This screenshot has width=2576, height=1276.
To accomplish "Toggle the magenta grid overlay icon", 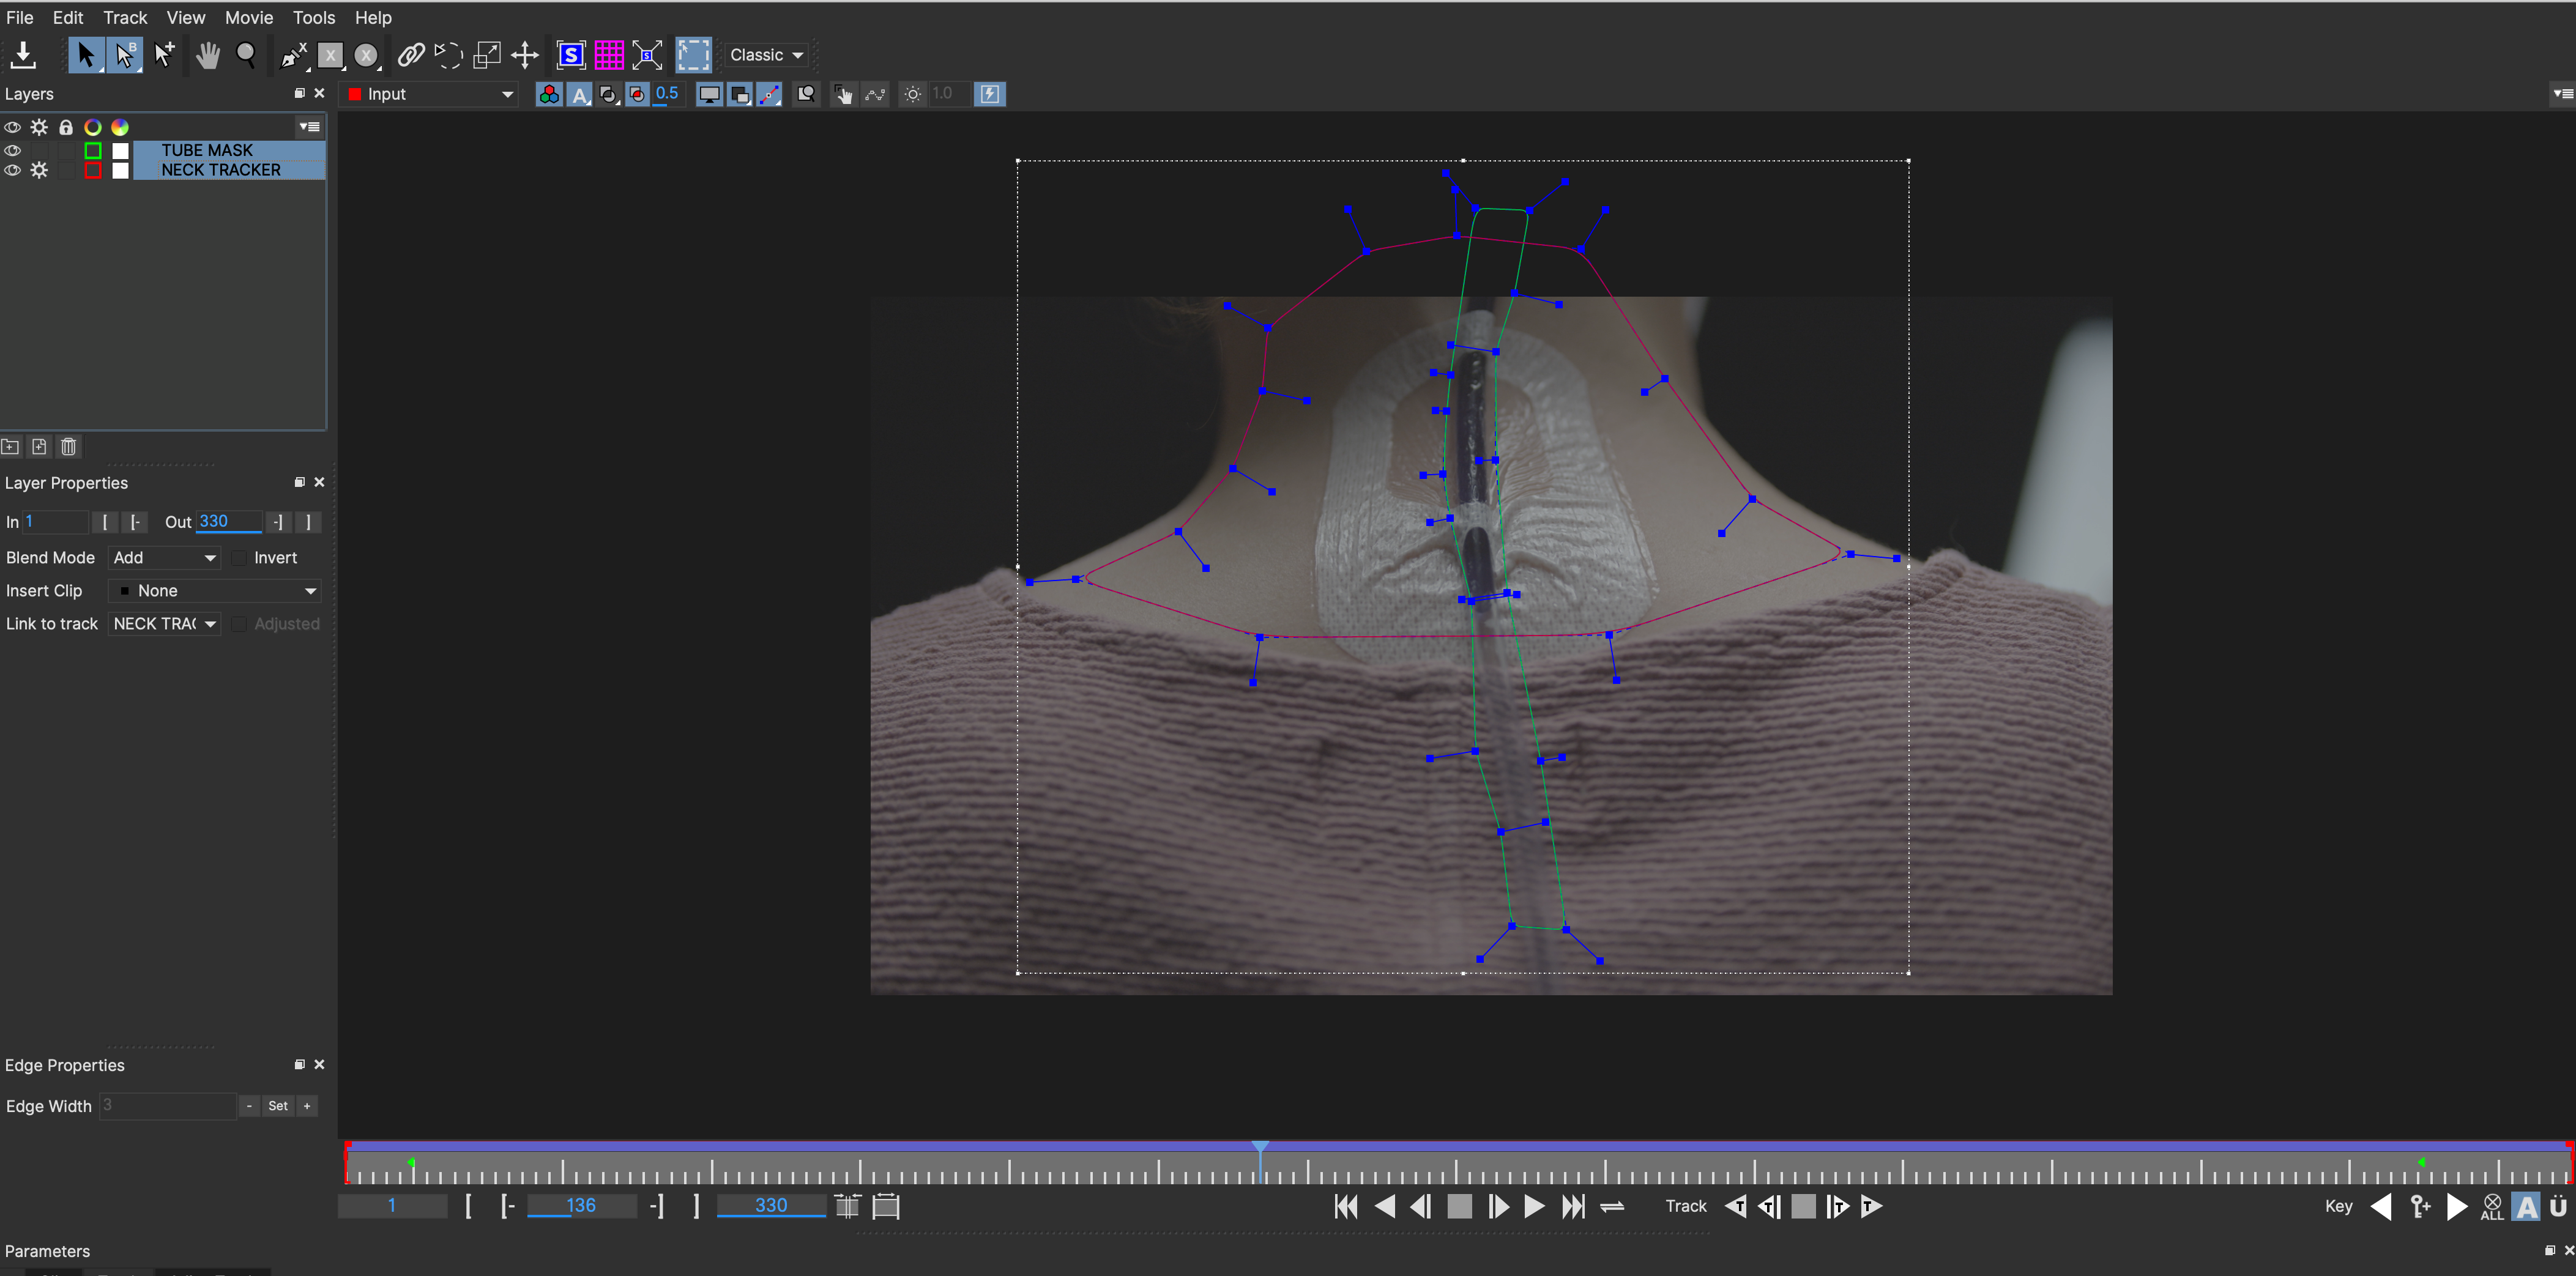I will tap(610, 55).
